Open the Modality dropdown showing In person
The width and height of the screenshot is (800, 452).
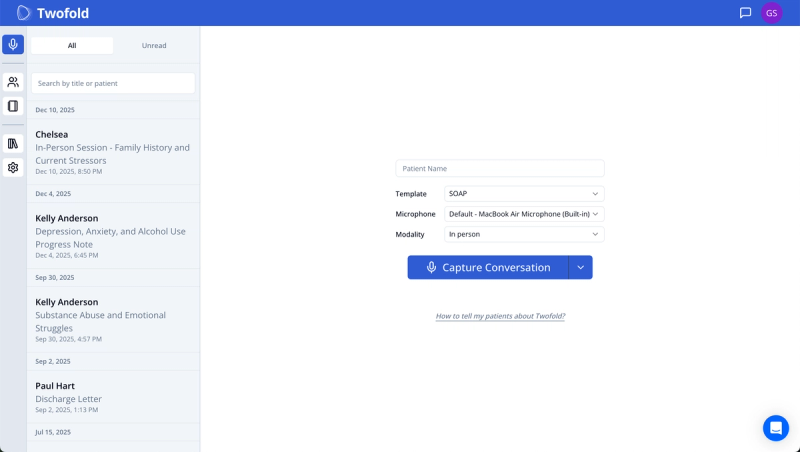tap(524, 234)
